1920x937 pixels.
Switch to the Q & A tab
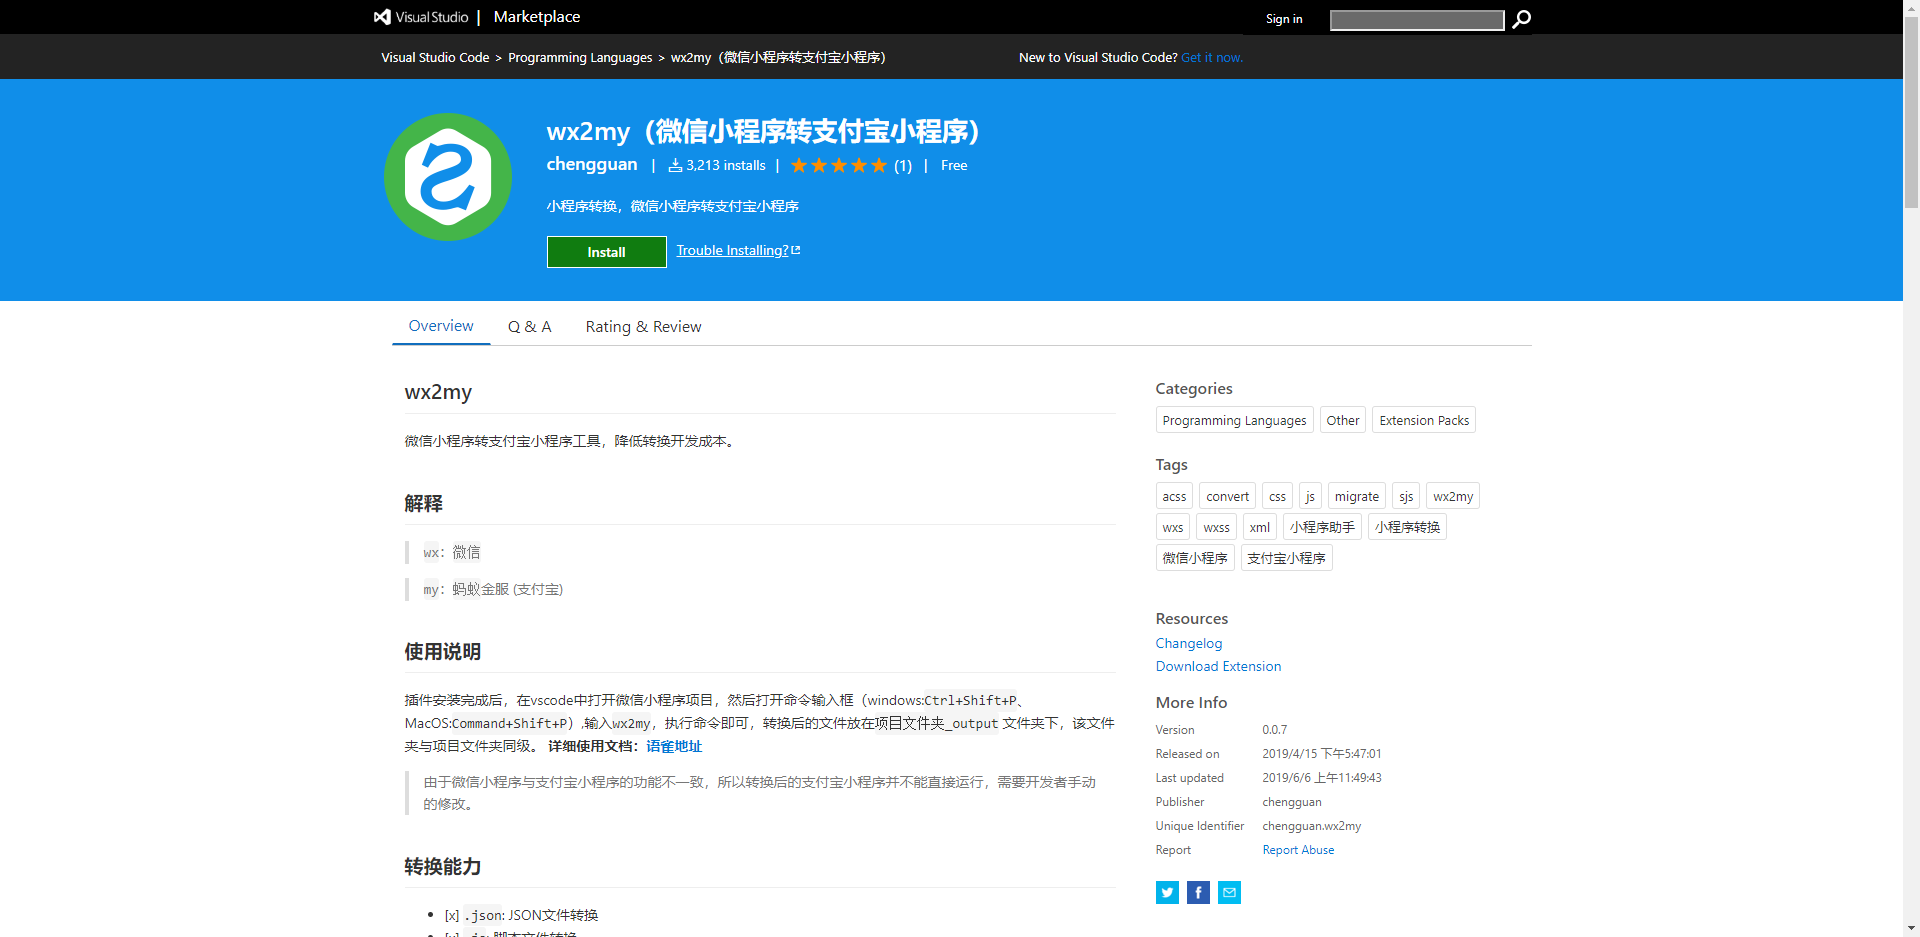(529, 327)
